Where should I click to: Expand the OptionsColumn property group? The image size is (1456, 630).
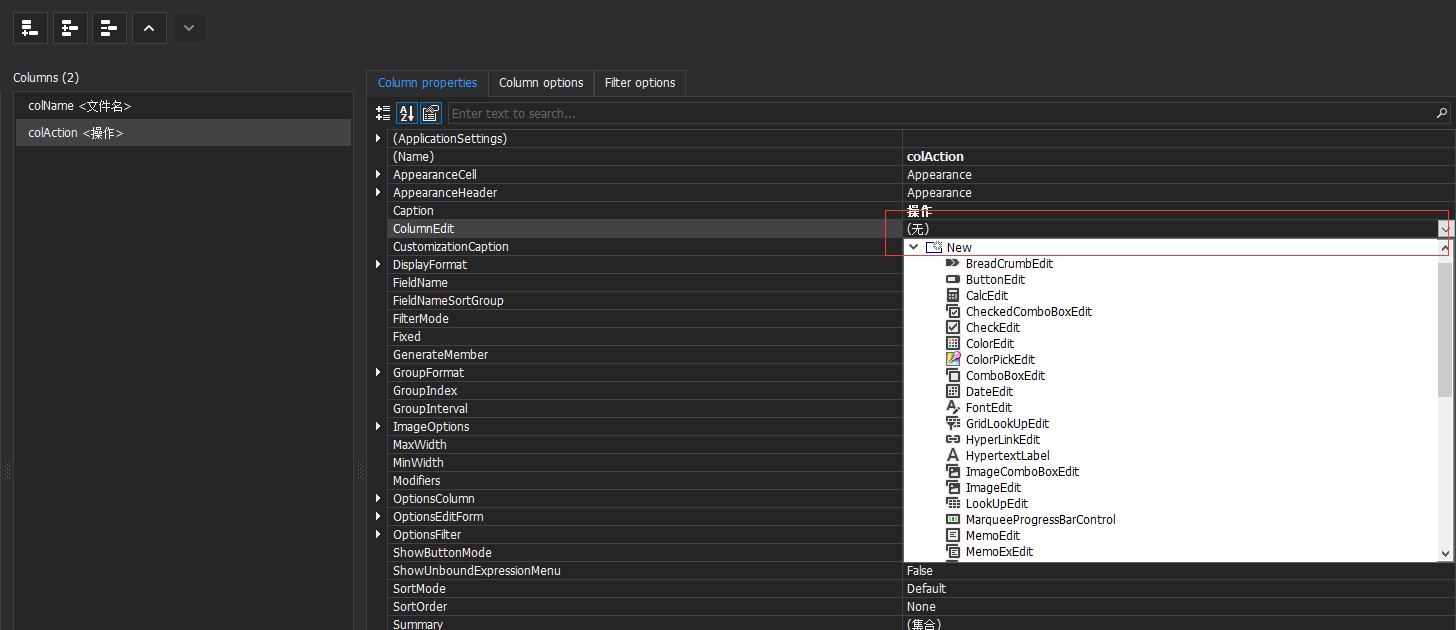point(377,498)
